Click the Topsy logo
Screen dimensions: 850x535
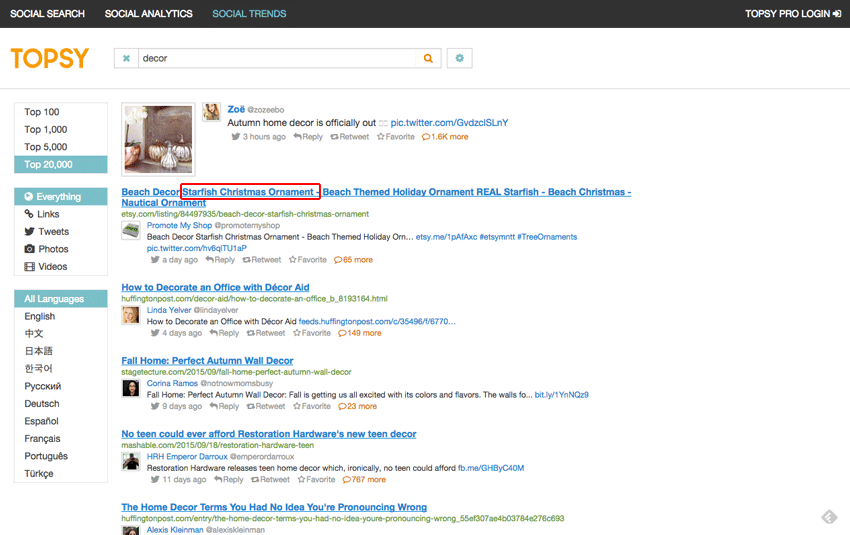tap(49, 58)
